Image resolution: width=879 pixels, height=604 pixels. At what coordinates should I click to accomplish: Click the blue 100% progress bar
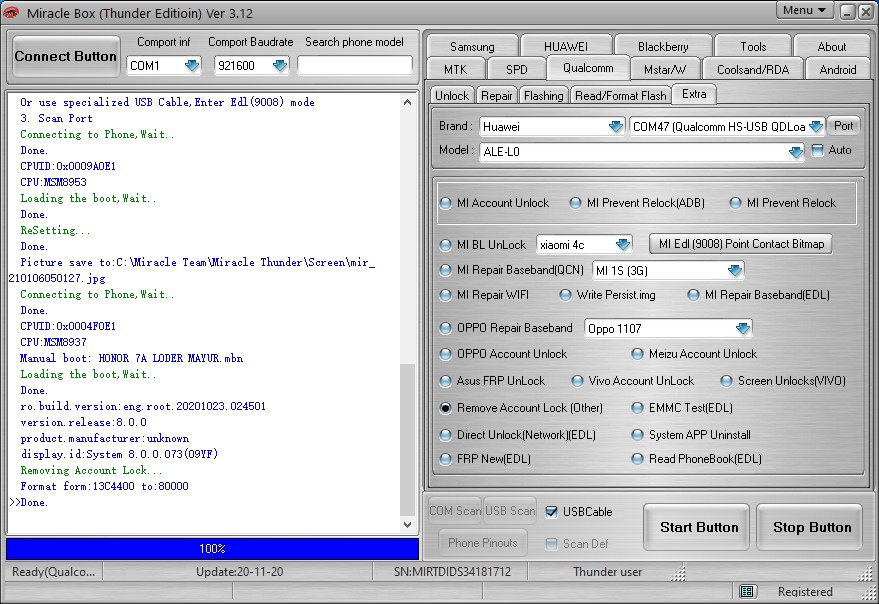click(x=212, y=549)
